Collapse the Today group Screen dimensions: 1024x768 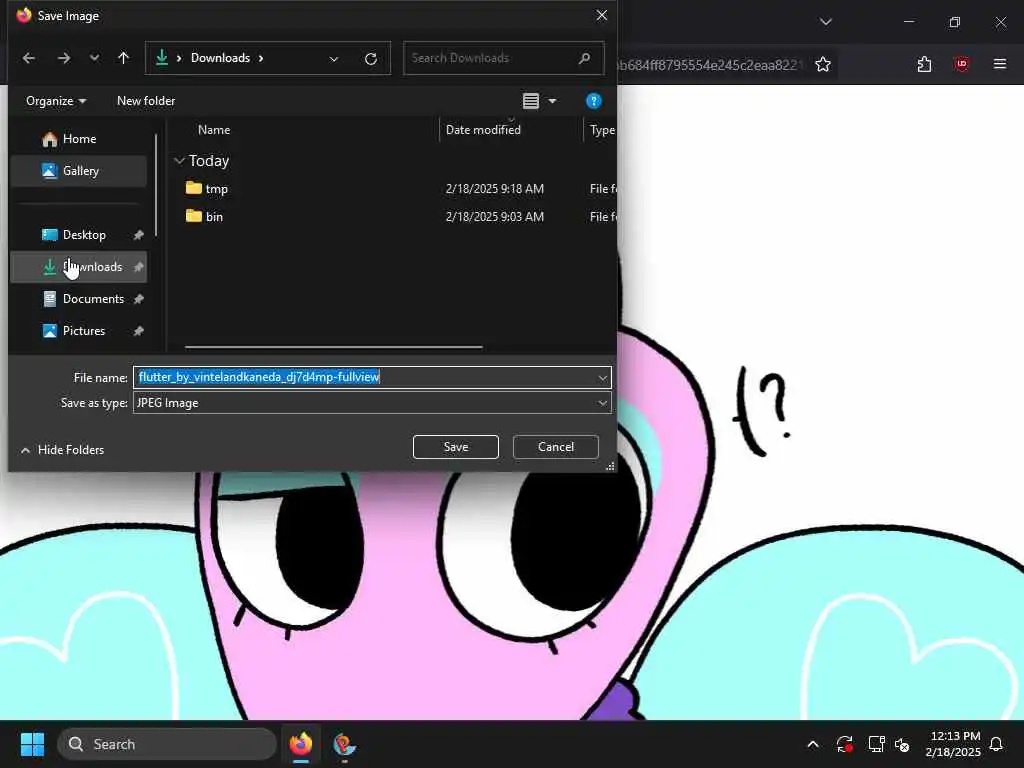(180, 161)
